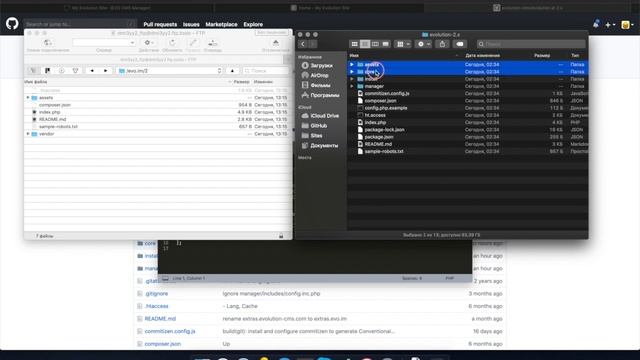640x360 pixels.
Task: Refresh the FTP file listing
Action: 172,42
